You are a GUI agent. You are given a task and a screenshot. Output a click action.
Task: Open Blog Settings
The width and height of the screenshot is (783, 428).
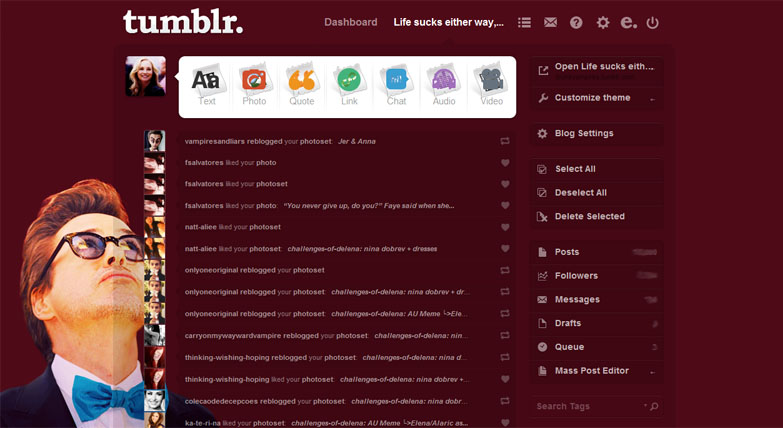point(597,133)
